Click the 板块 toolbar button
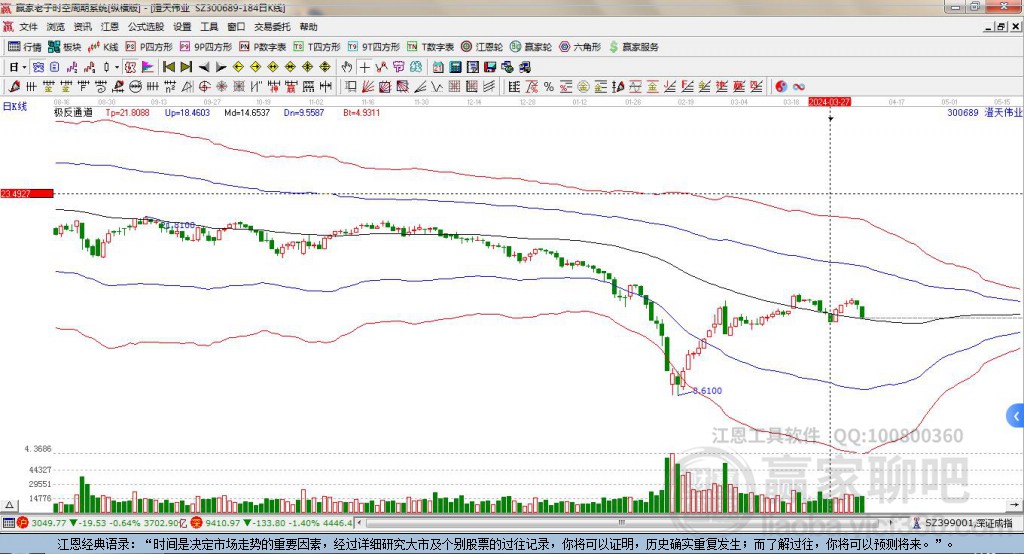Viewport: 1024px width, 554px height. point(65,47)
